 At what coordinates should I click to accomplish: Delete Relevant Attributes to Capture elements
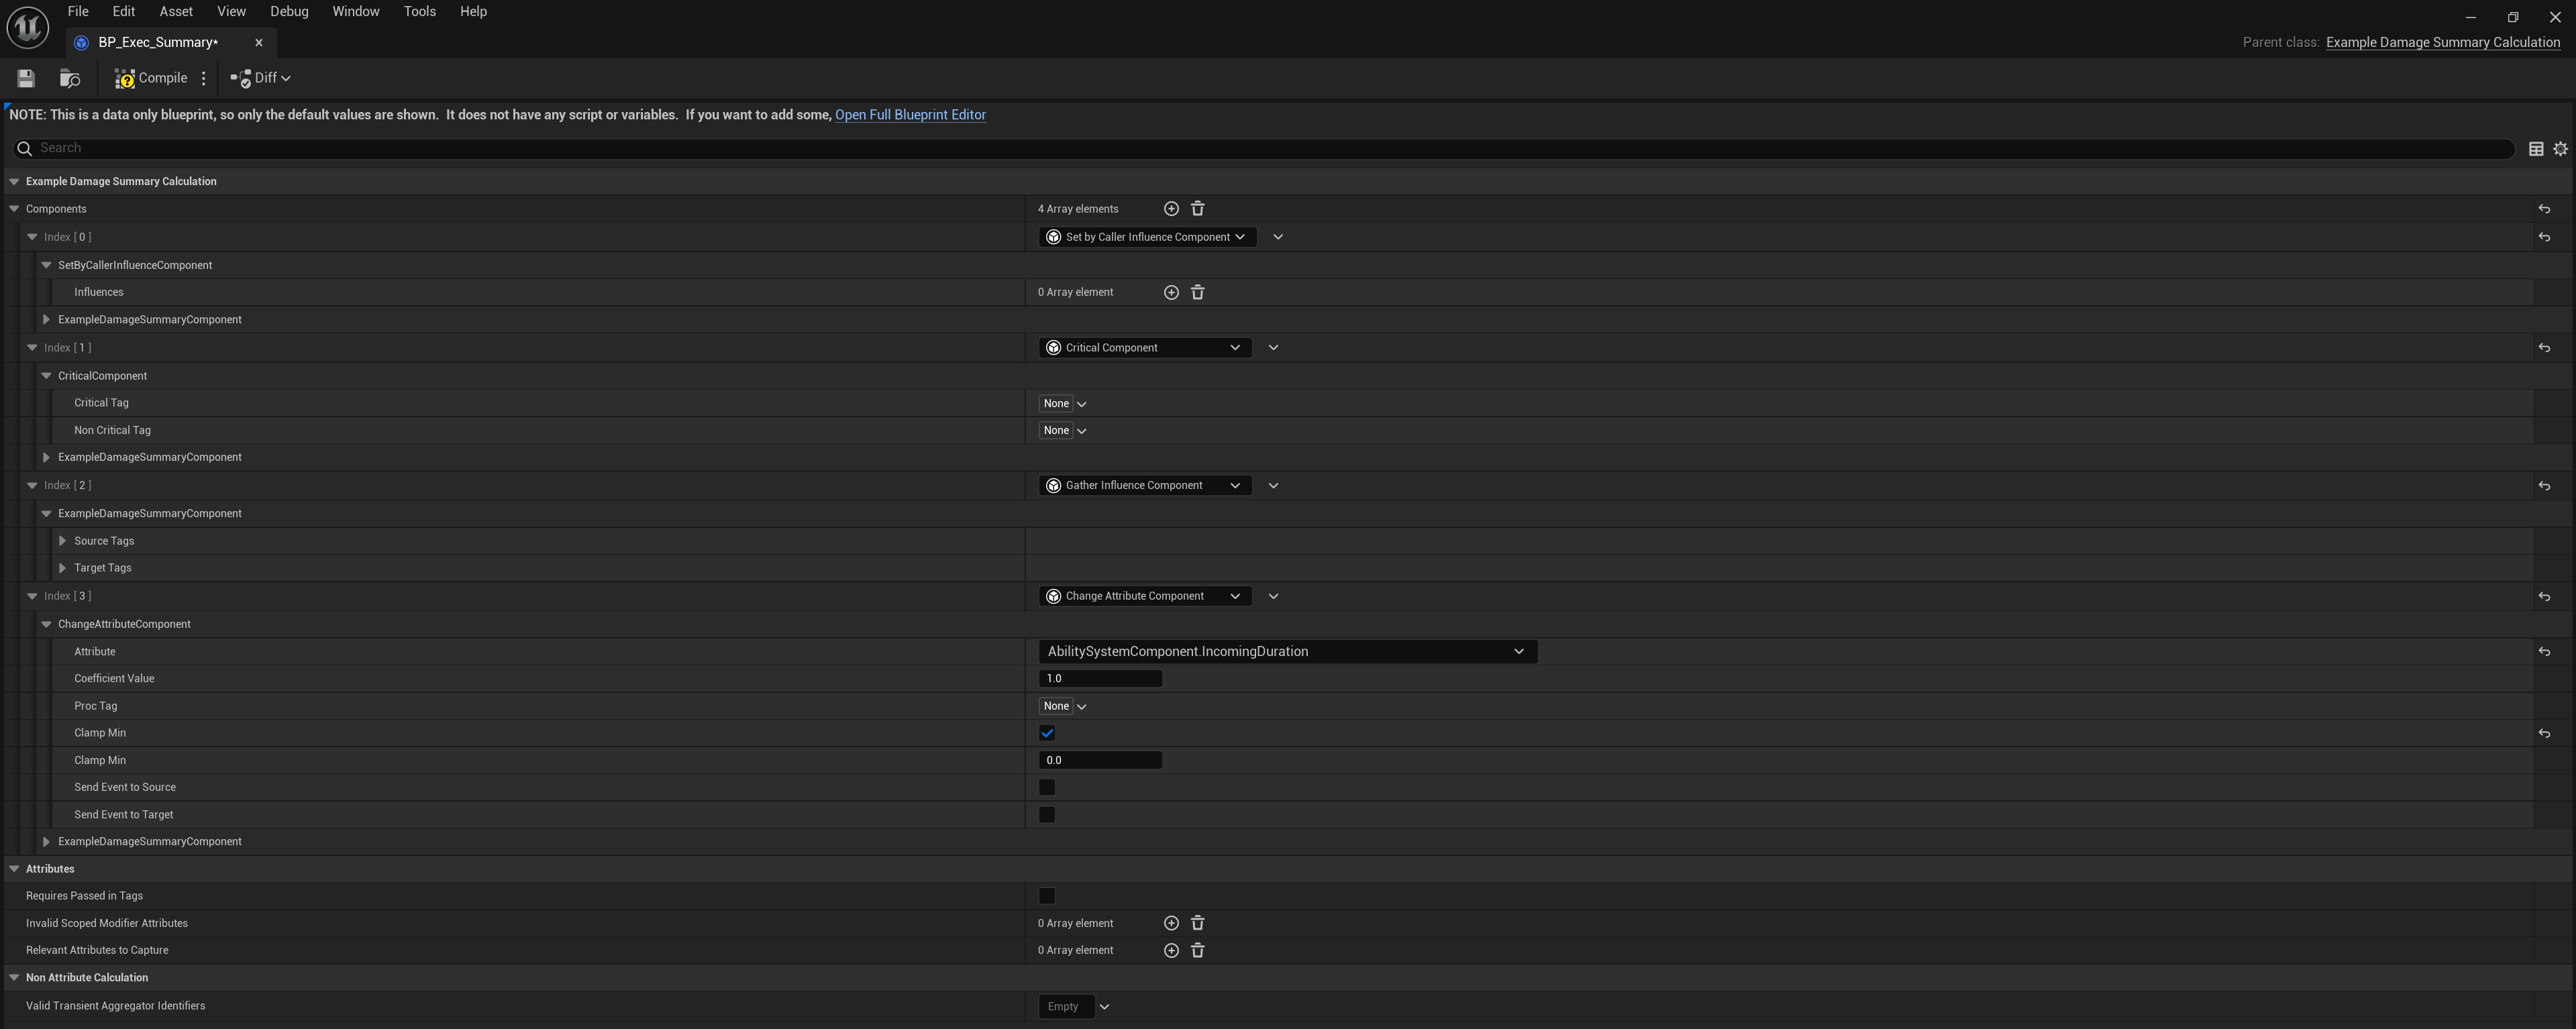coord(1197,951)
